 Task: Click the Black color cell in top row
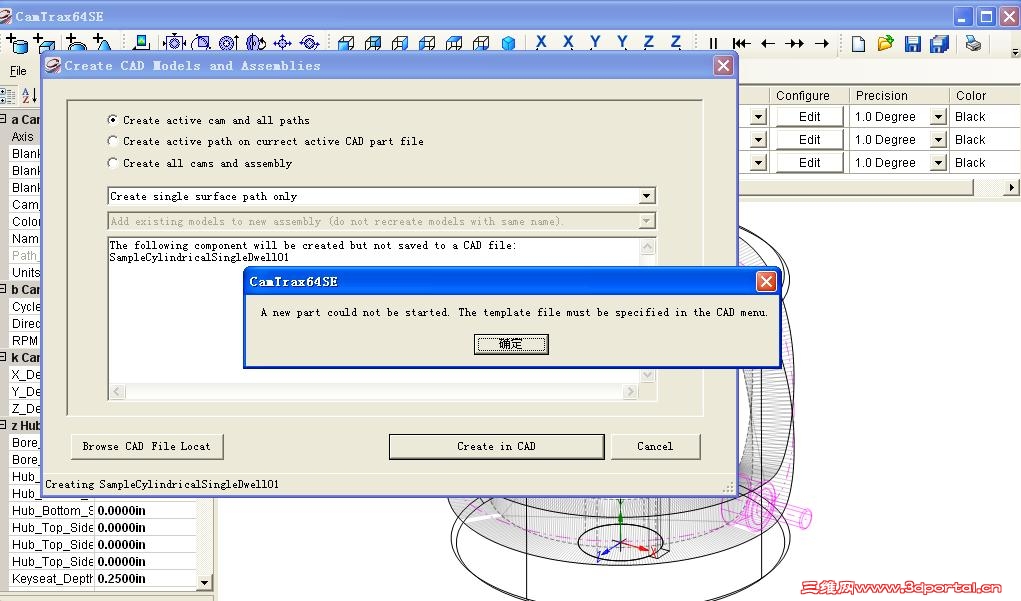[x=985, y=117]
